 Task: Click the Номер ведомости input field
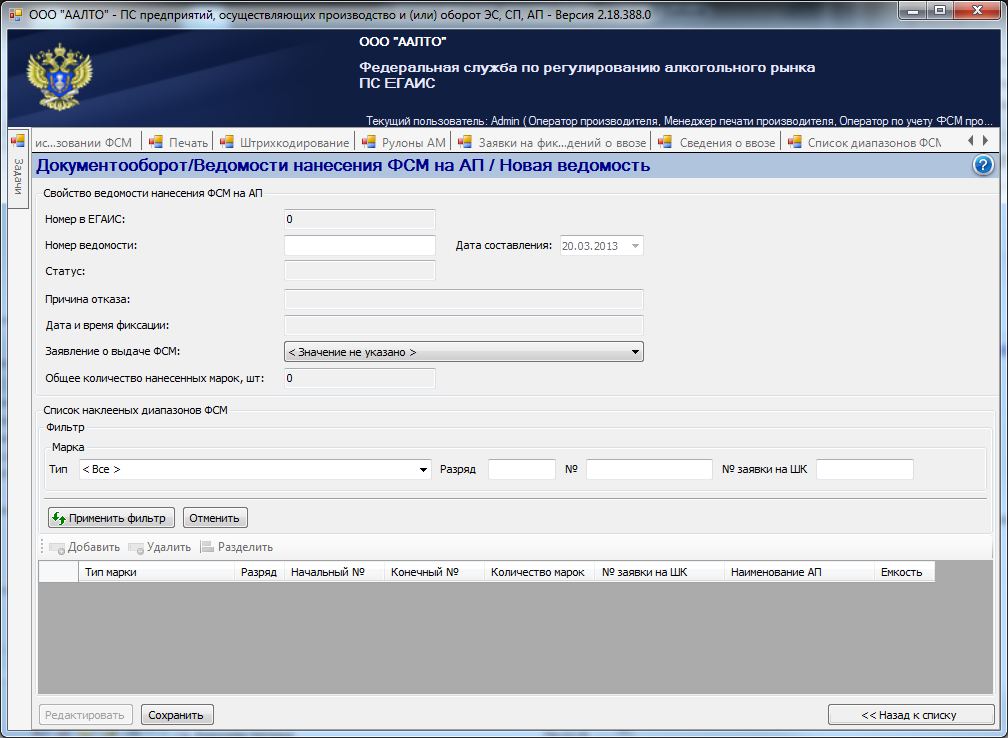360,246
